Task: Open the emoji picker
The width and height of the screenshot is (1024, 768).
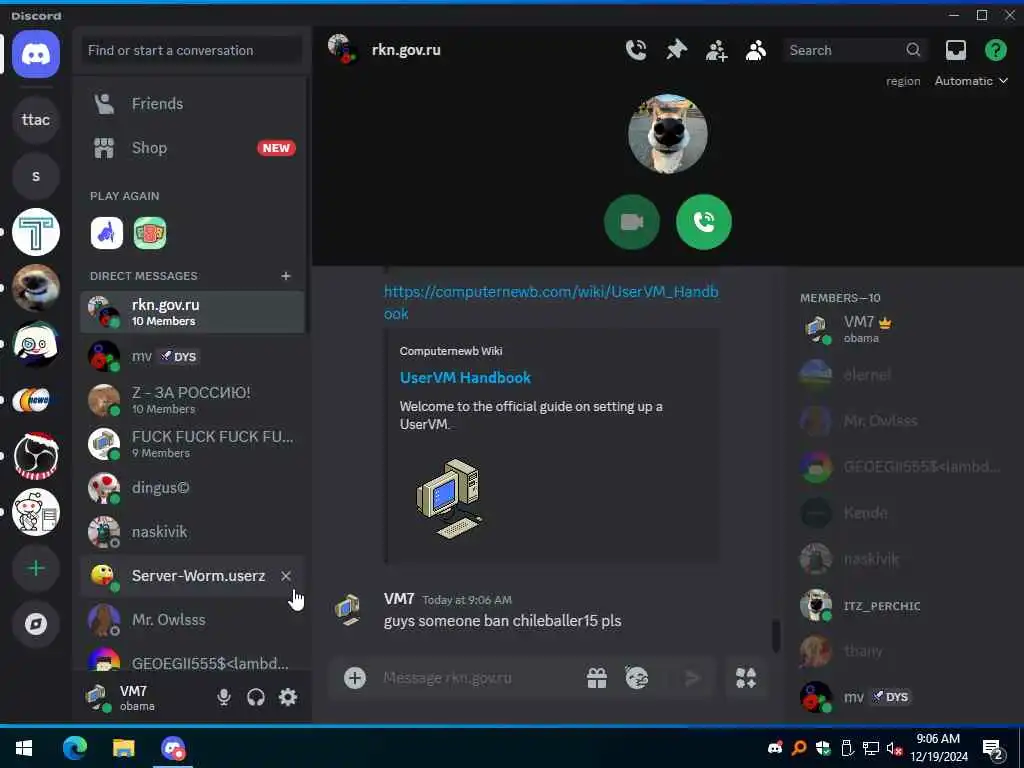Action: coord(637,678)
